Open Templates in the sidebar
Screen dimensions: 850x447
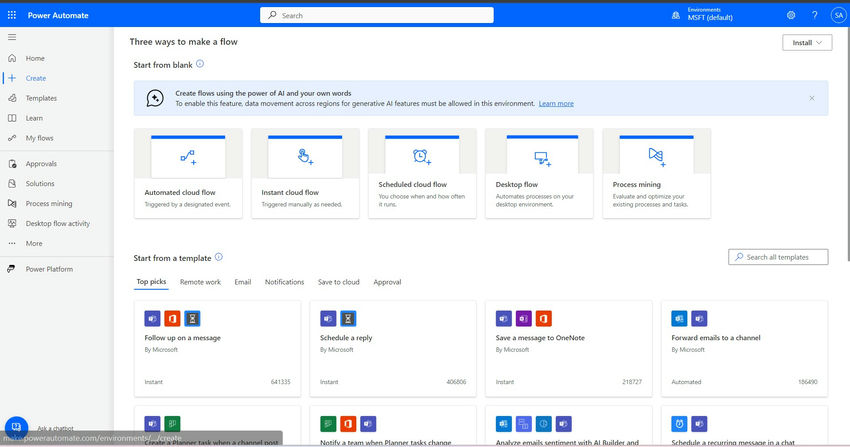pyautogui.click(x=41, y=98)
